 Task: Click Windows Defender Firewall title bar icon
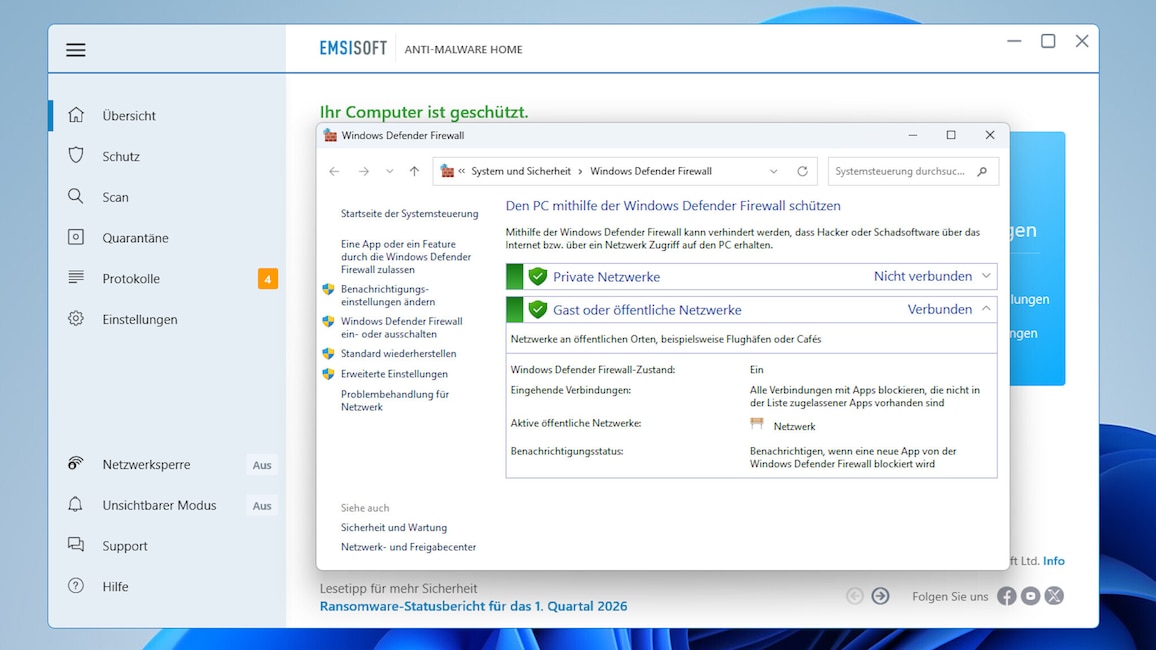(x=330, y=136)
